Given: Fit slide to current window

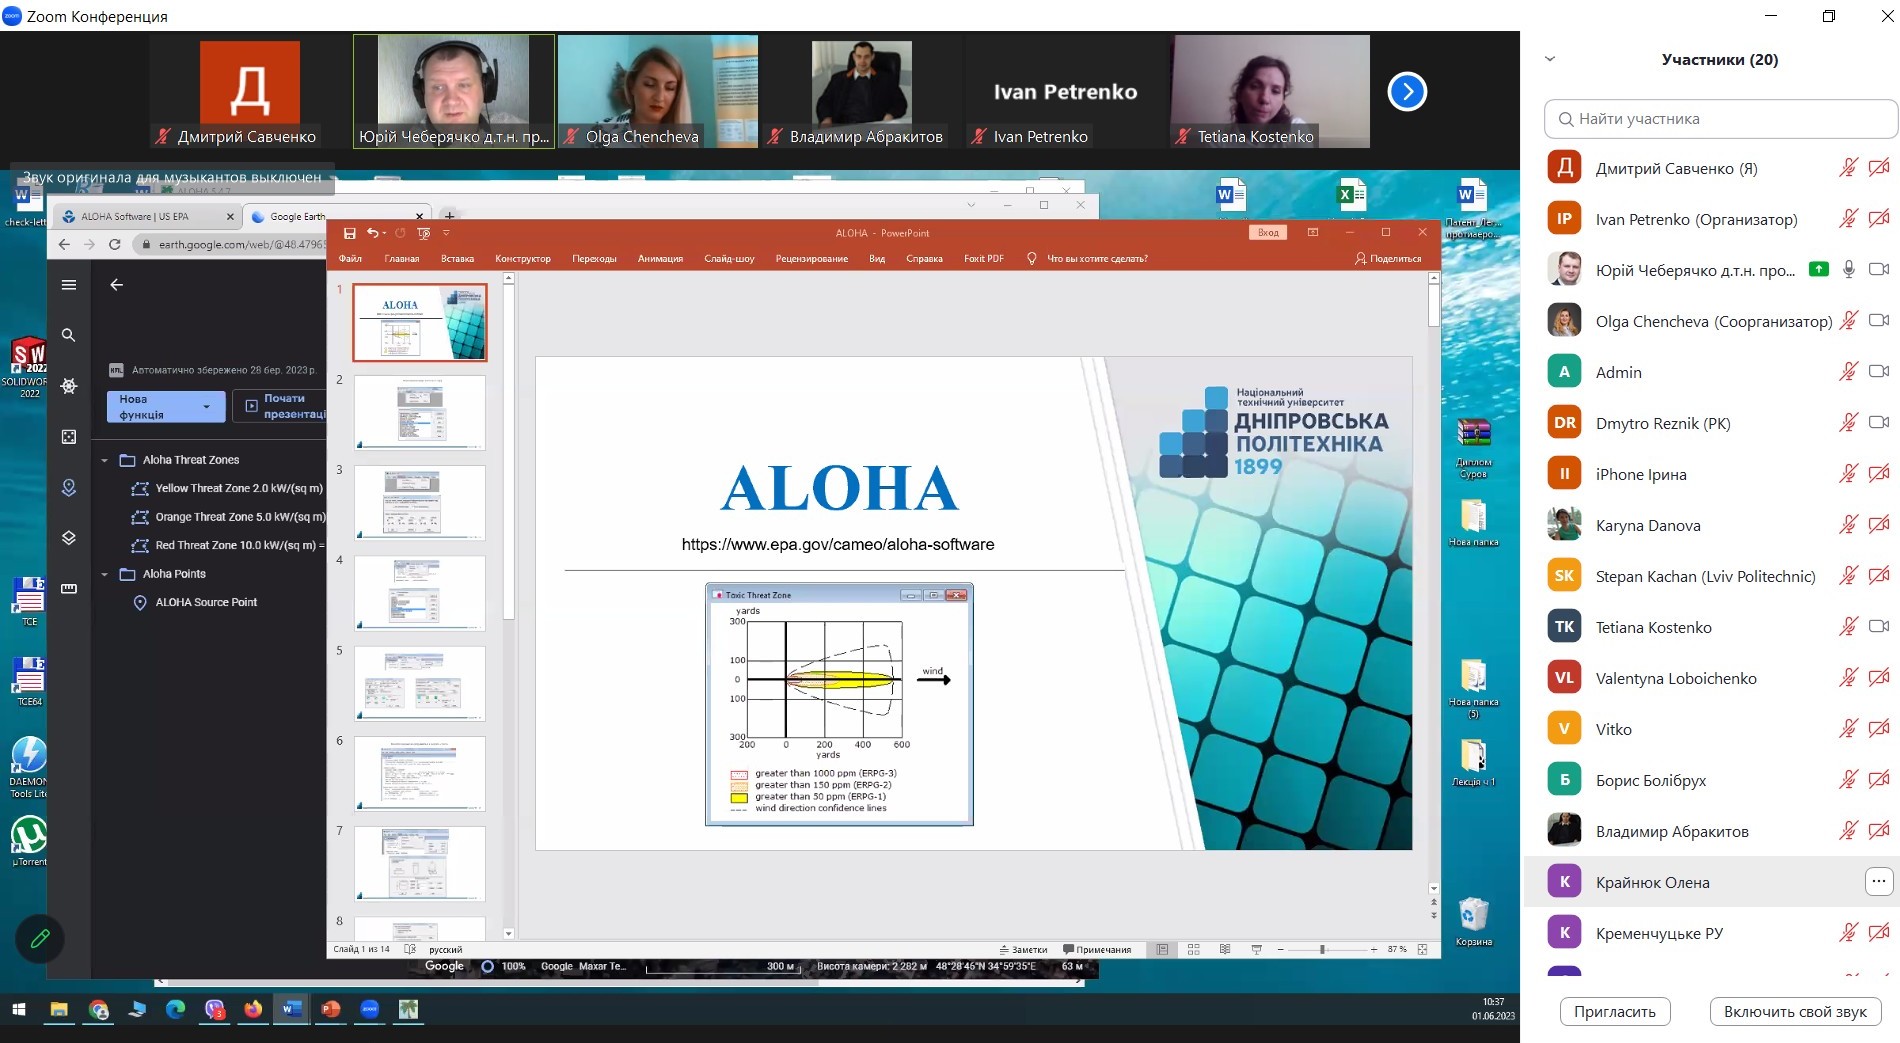Looking at the screenshot, I should [1422, 949].
